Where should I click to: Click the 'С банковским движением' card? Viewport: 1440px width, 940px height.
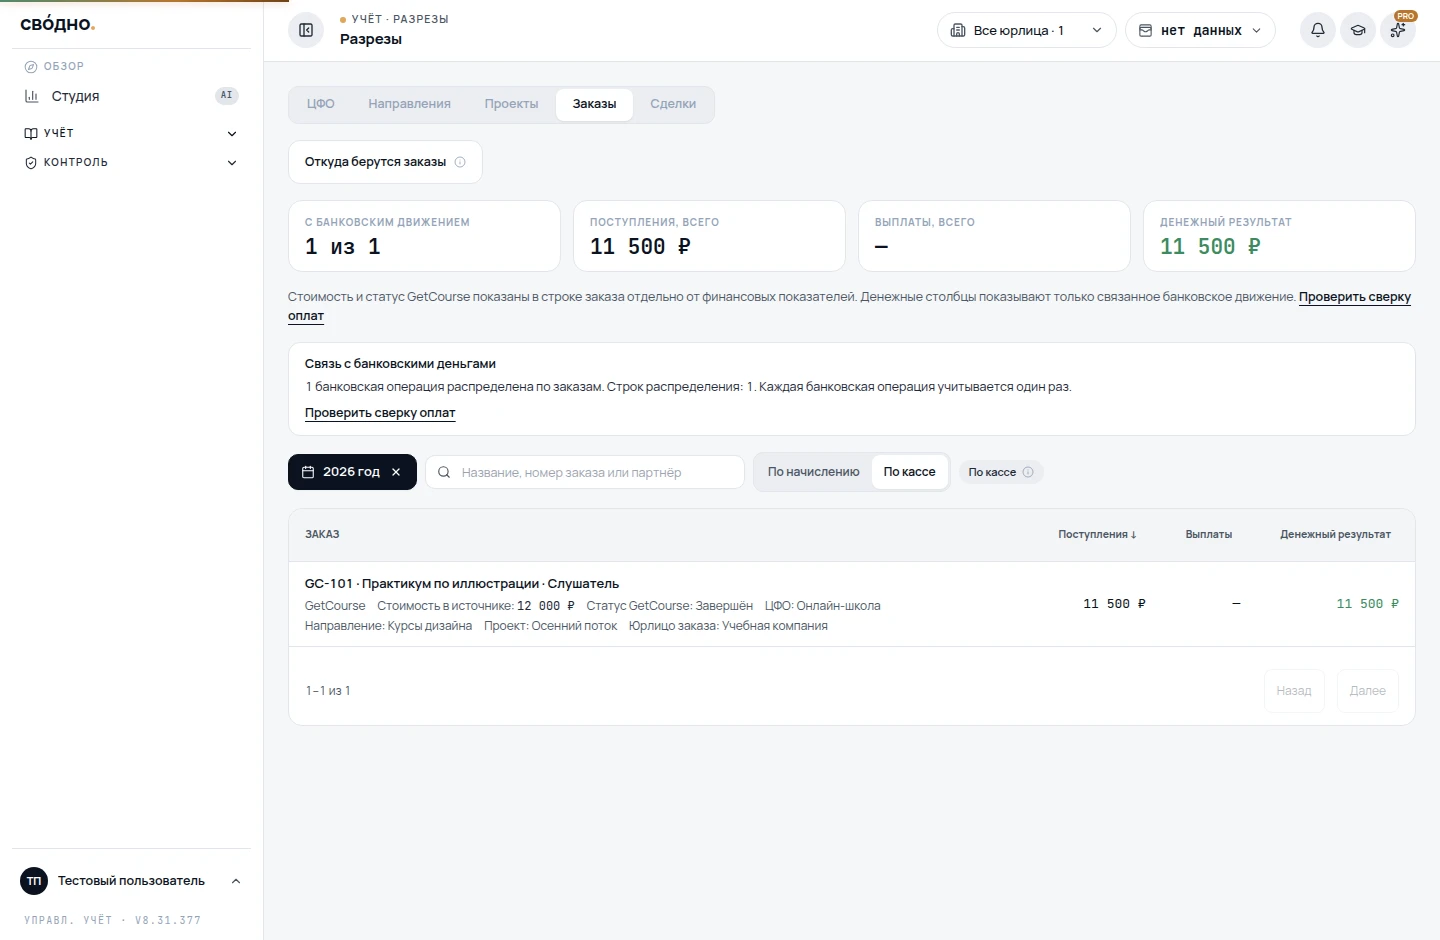pos(424,236)
